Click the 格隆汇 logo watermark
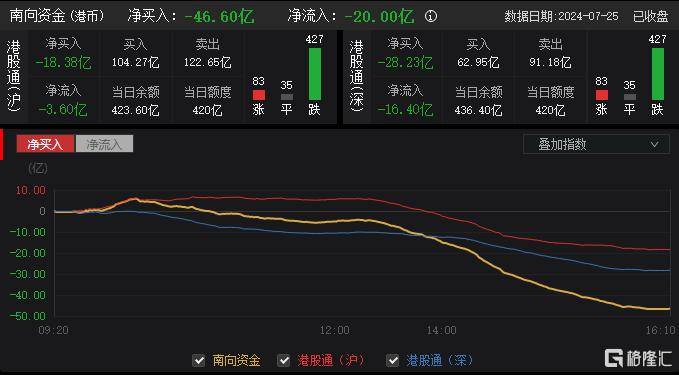 (x=638, y=358)
